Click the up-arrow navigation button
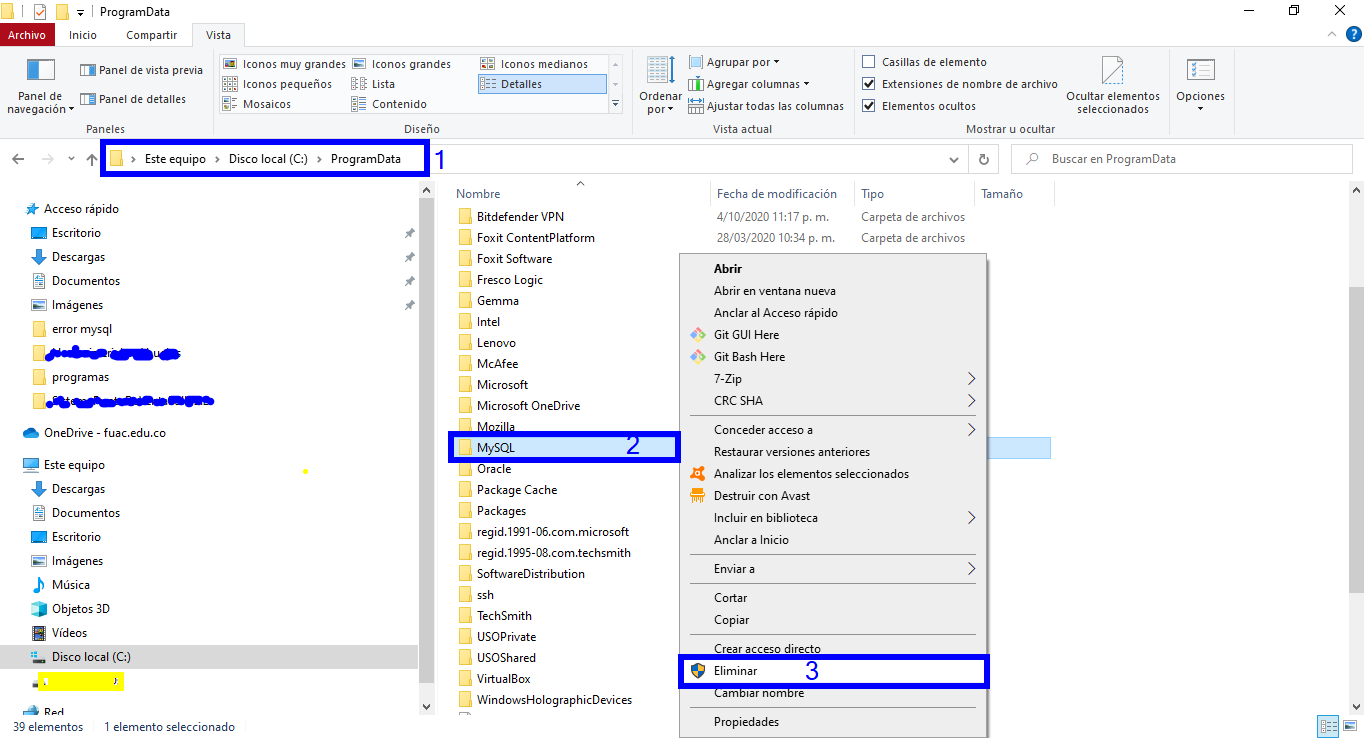 tap(92, 159)
